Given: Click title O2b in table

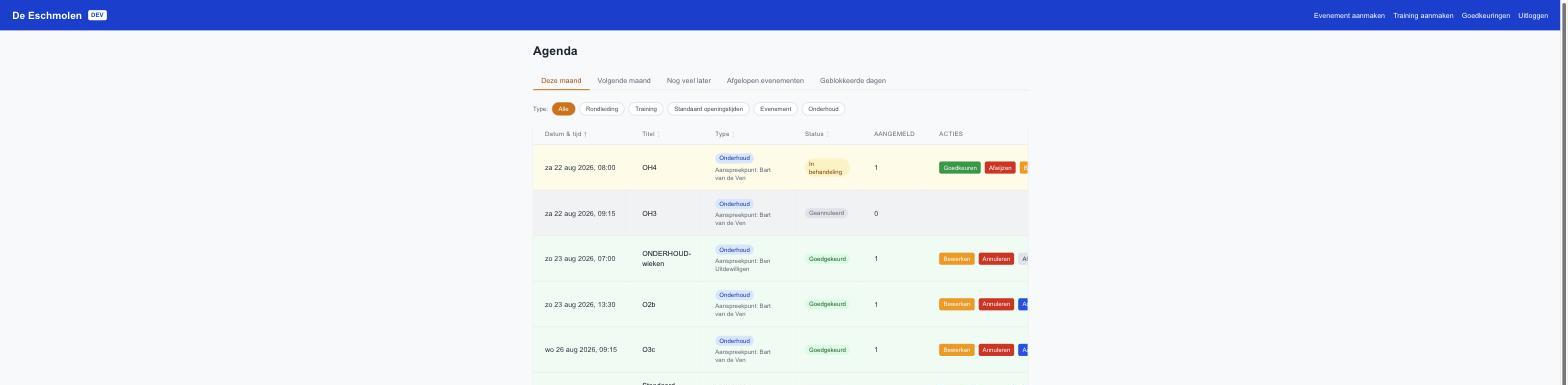Looking at the screenshot, I should pyautogui.click(x=648, y=304).
